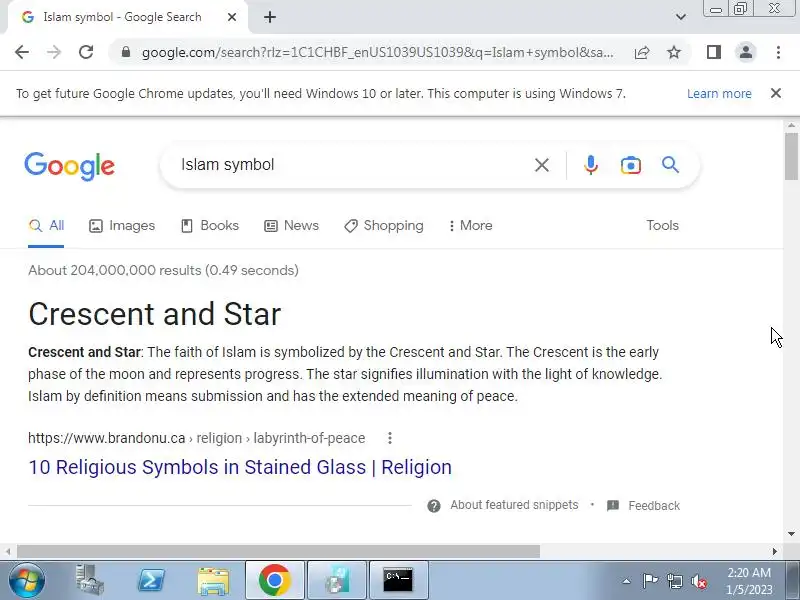The width and height of the screenshot is (800, 600).
Task: Click the muted volume tray icon
Action: pyautogui.click(x=699, y=581)
